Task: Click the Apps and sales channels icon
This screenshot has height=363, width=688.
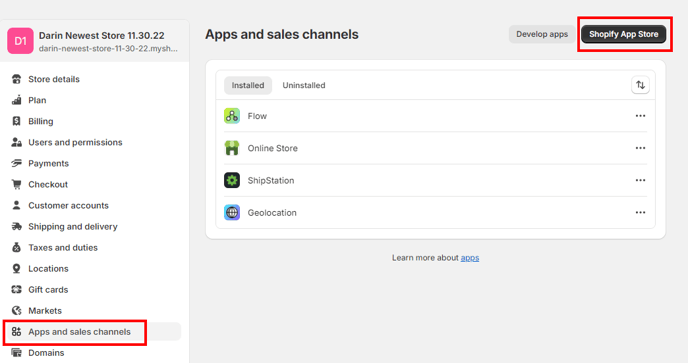Action: 17,332
